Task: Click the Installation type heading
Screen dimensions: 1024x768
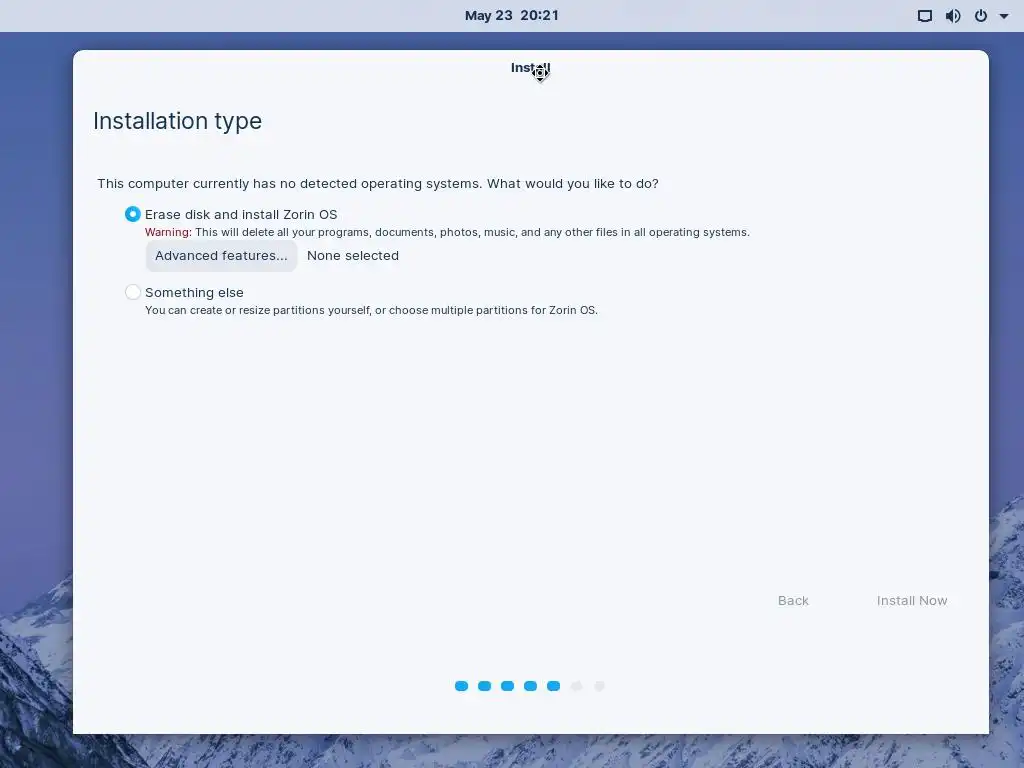Action: tap(178, 121)
